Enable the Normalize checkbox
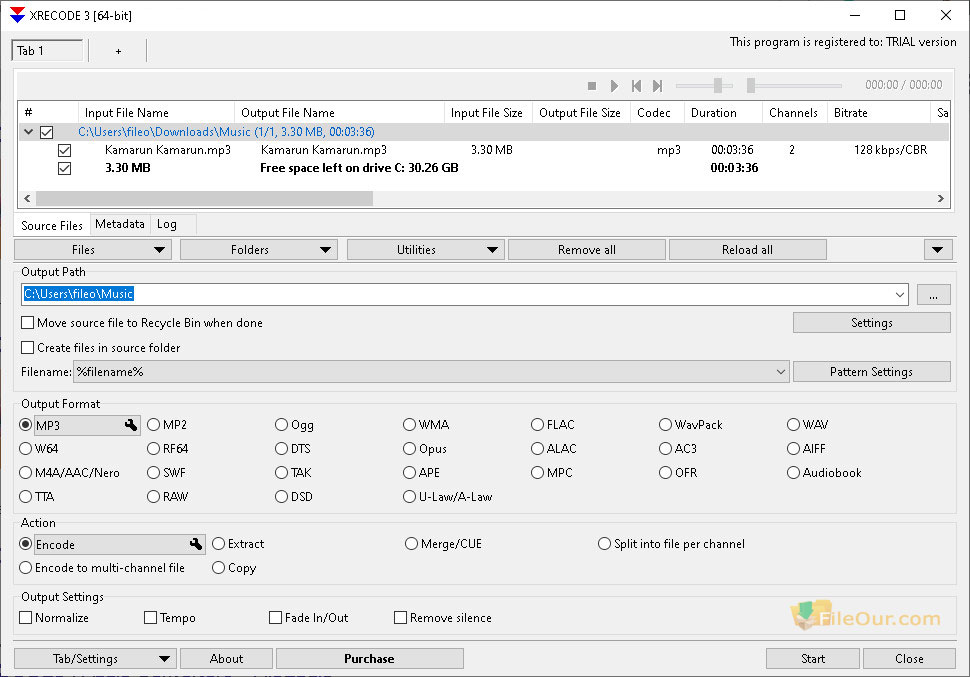This screenshot has width=970, height=677. click(25, 618)
